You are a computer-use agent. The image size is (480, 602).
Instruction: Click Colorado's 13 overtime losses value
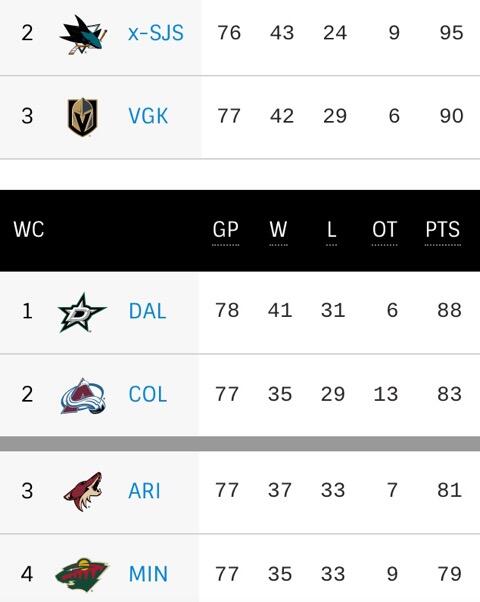[x=386, y=394]
